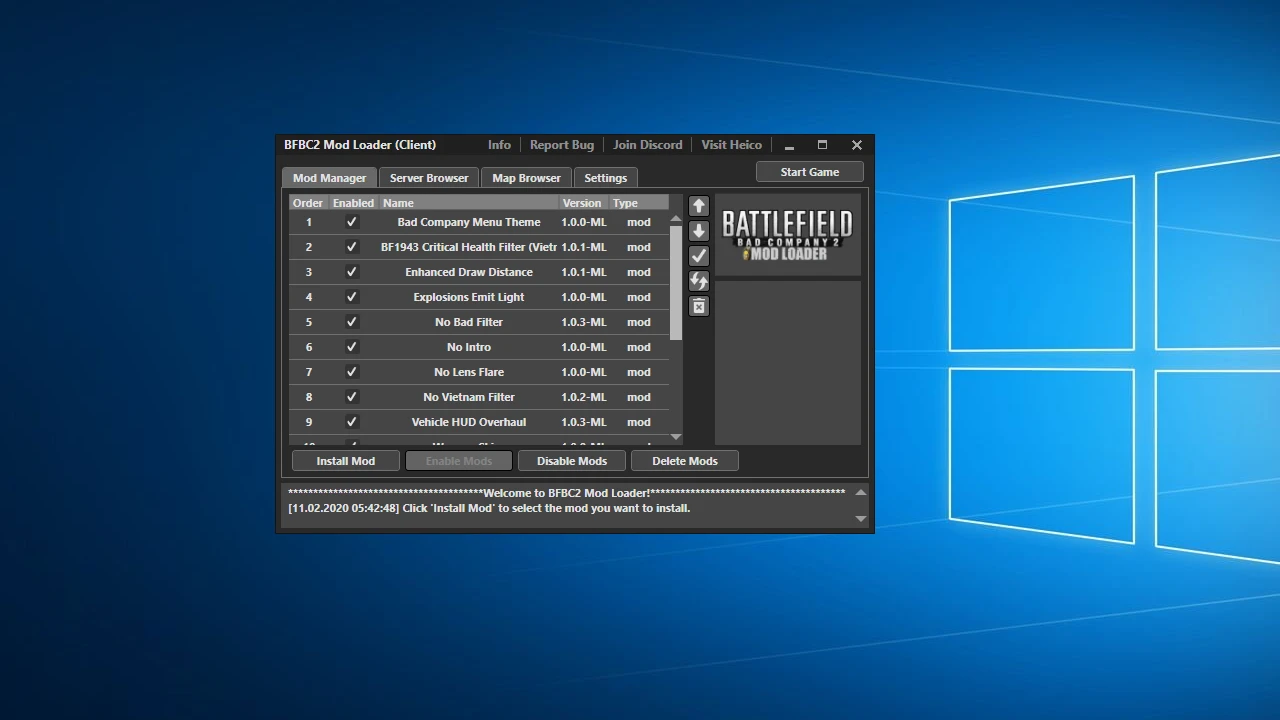Close the BFBC2 Mod Loader window
This screenshot has width=1280, height=720.
[x=857, y=145]
